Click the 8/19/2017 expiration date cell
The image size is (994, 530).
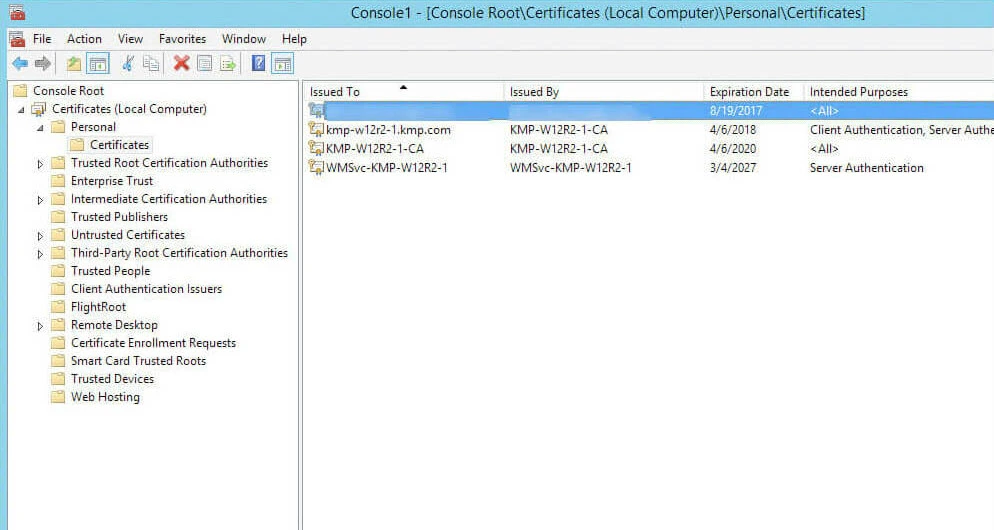(x=736, y=111)
